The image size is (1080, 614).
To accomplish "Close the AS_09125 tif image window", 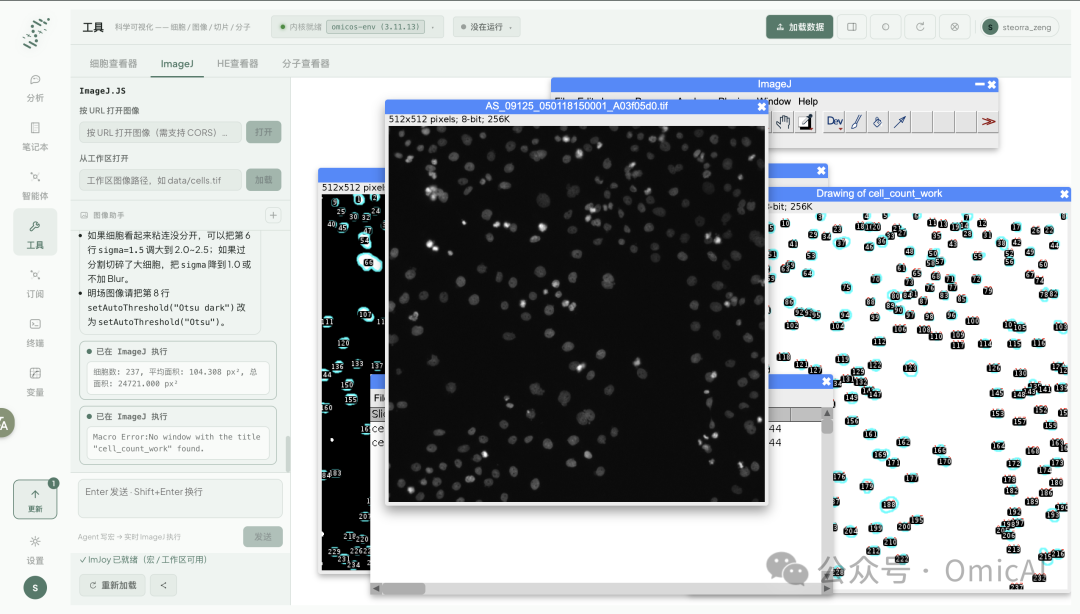I will pyautogui.click(x=761, y=106).
